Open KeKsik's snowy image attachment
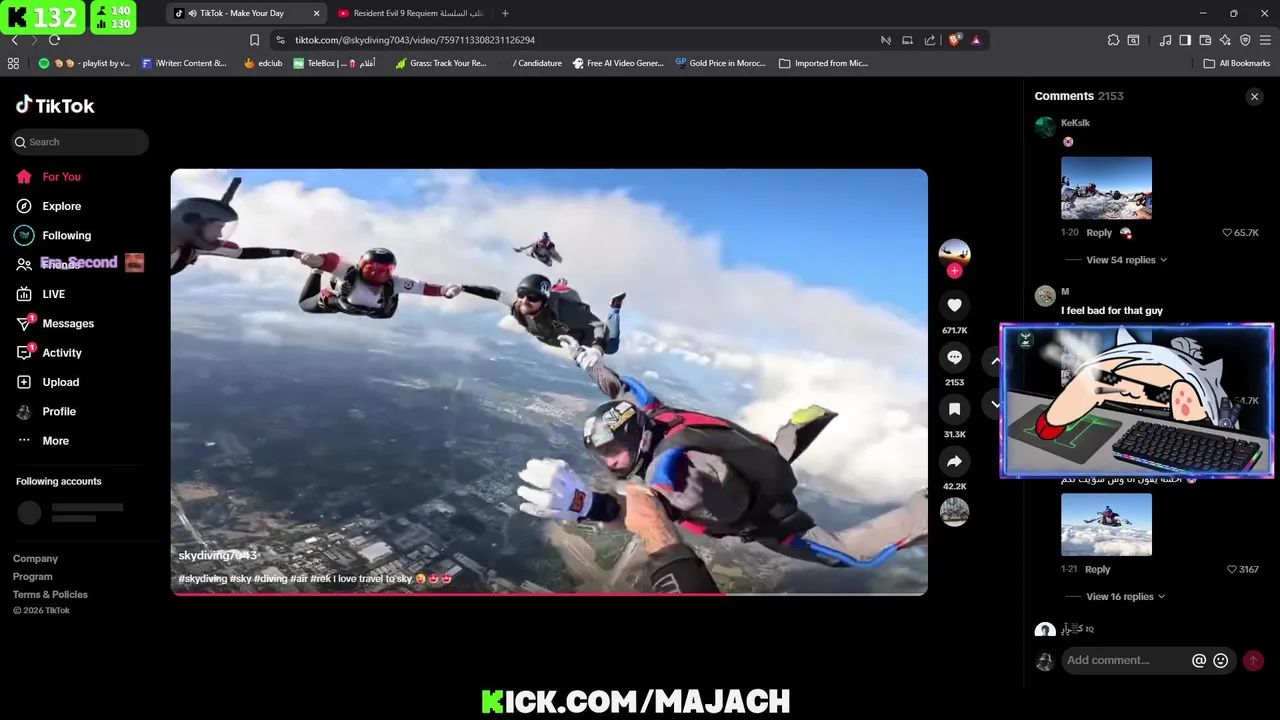The height and width of the screenshot is (720, 1280). (1106, 188)
